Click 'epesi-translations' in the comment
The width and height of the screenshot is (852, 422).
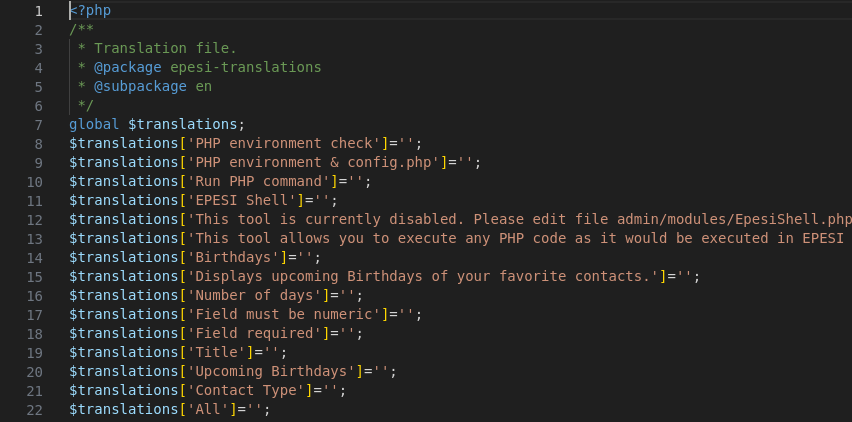[x=246, y=68]
